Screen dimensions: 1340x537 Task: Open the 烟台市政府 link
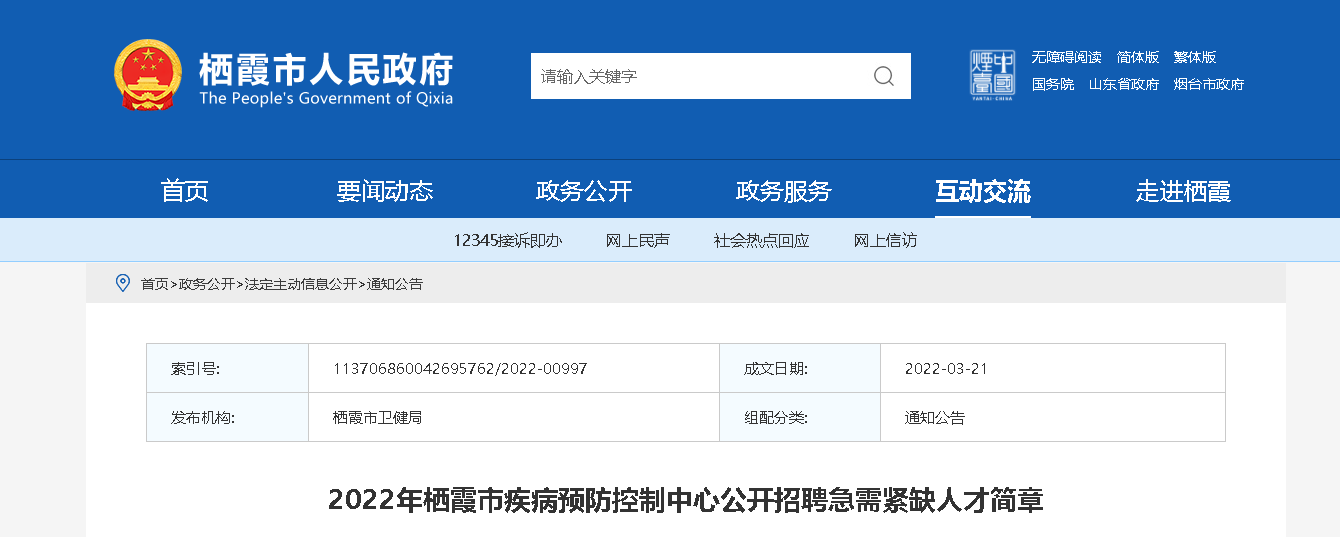[1209, 84]
